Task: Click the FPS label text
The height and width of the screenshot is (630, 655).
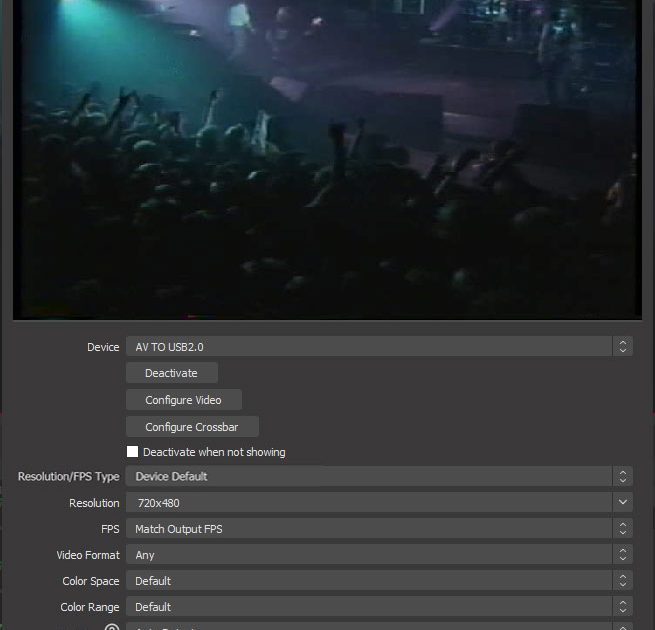Action: tap(109, 529)
